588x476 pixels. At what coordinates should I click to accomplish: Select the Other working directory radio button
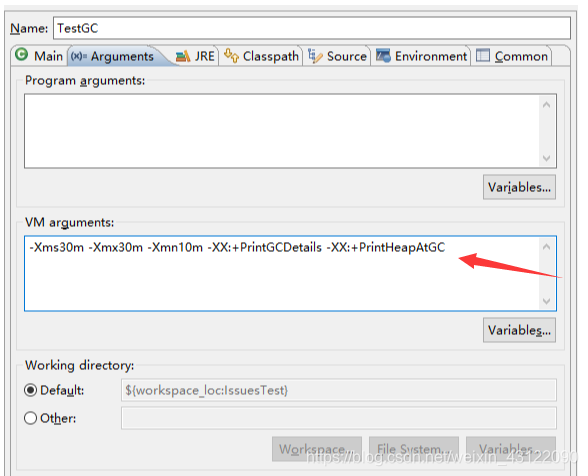point(30,418)
